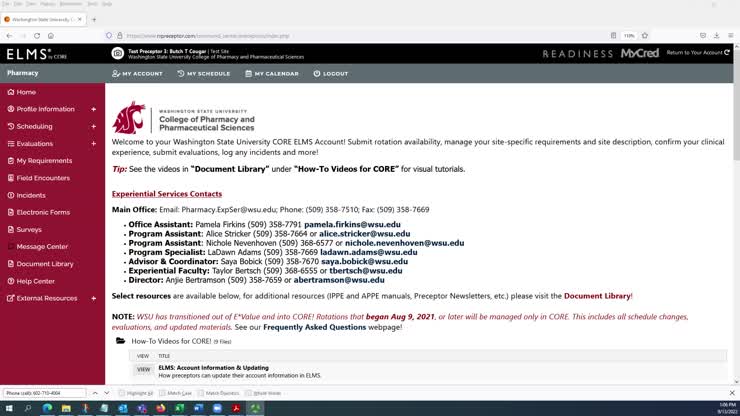Open the My Account menu item
The width and height of the screenshot is (740, 416).
[x=137, y=73]
